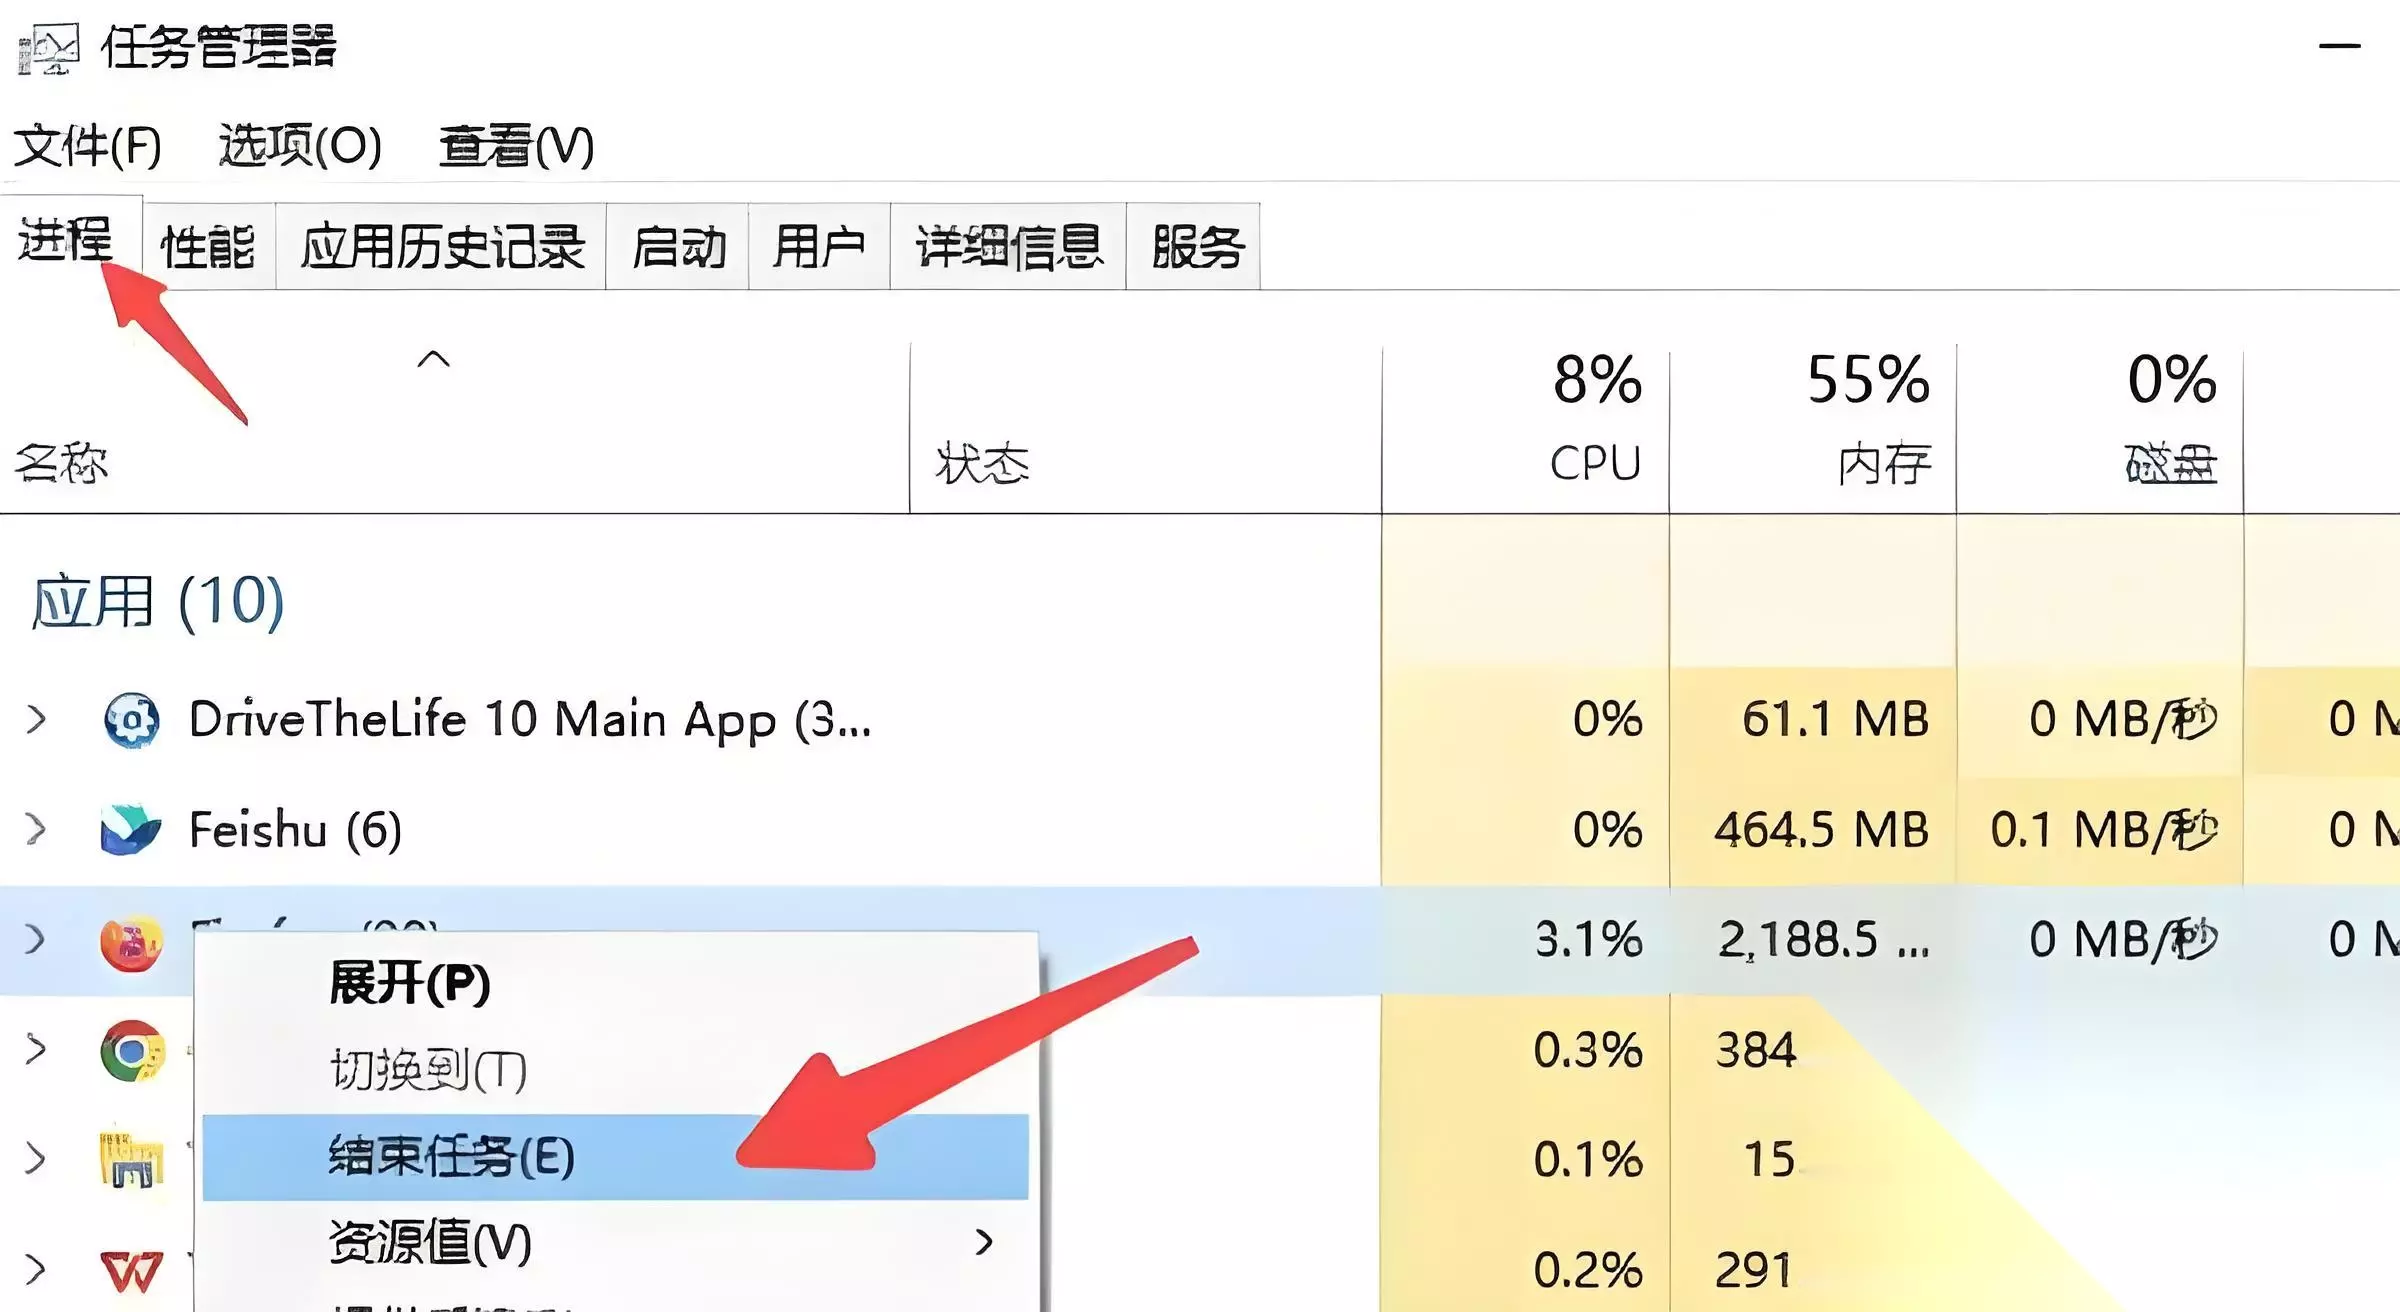
Task: Sort by the CPU column header
Action: click(x=1594, y=463)
